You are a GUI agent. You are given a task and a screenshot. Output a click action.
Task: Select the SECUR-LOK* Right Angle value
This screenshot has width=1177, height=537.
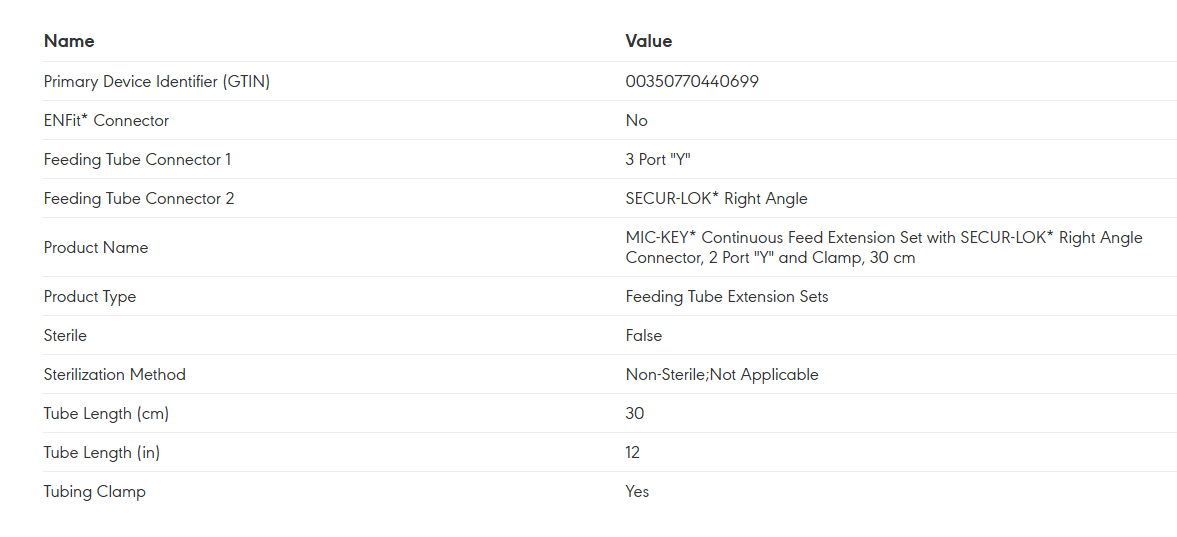coord(716,198)
